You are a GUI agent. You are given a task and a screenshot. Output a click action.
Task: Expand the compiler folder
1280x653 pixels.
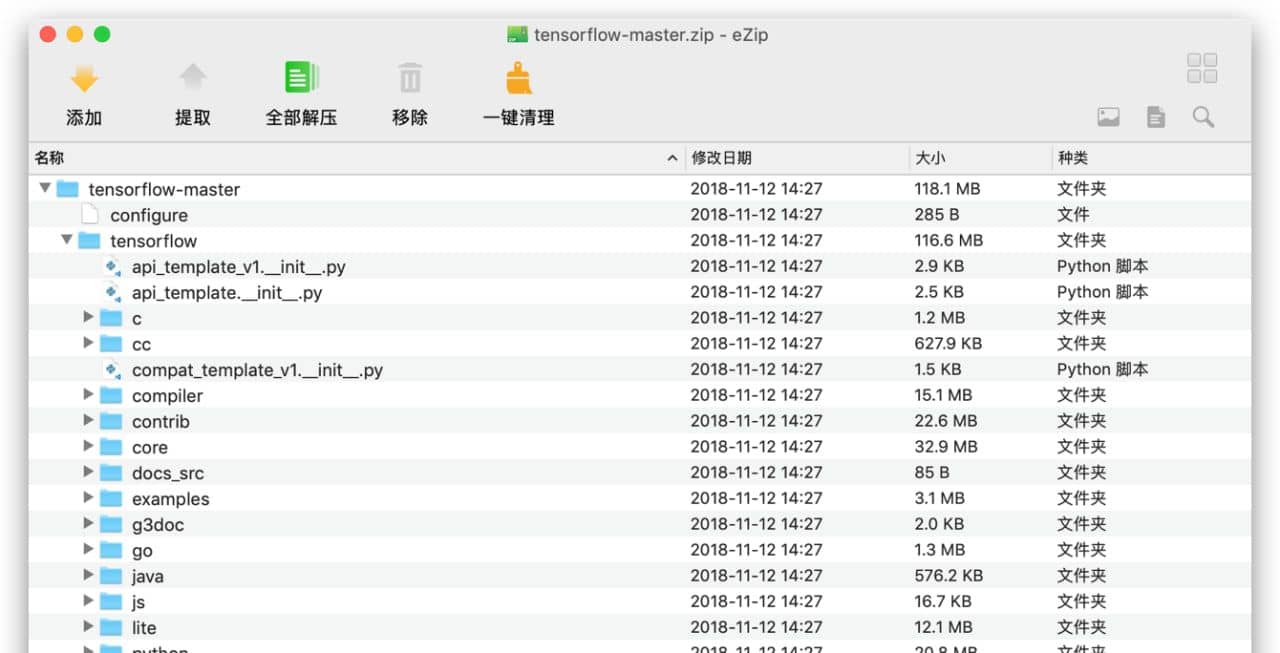point(88,395)
